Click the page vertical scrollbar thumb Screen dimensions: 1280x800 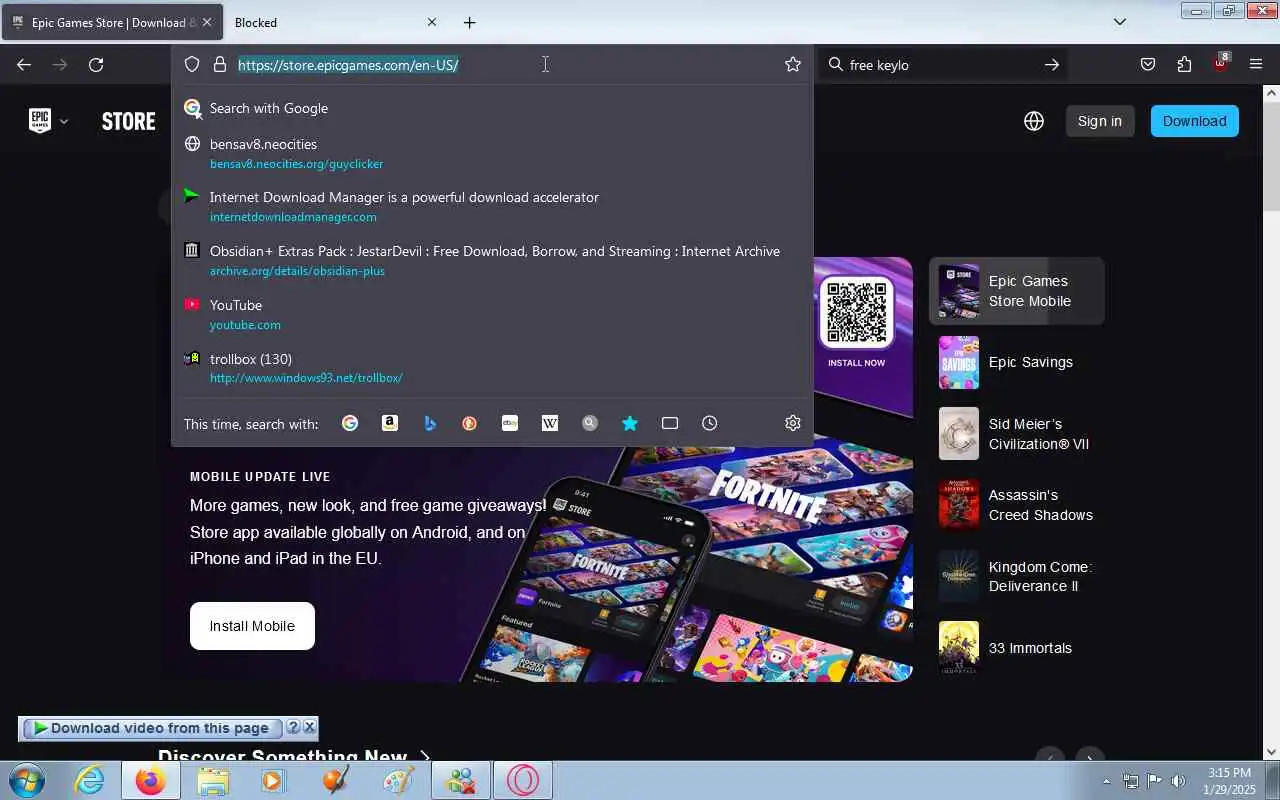tap(1271, 155)
